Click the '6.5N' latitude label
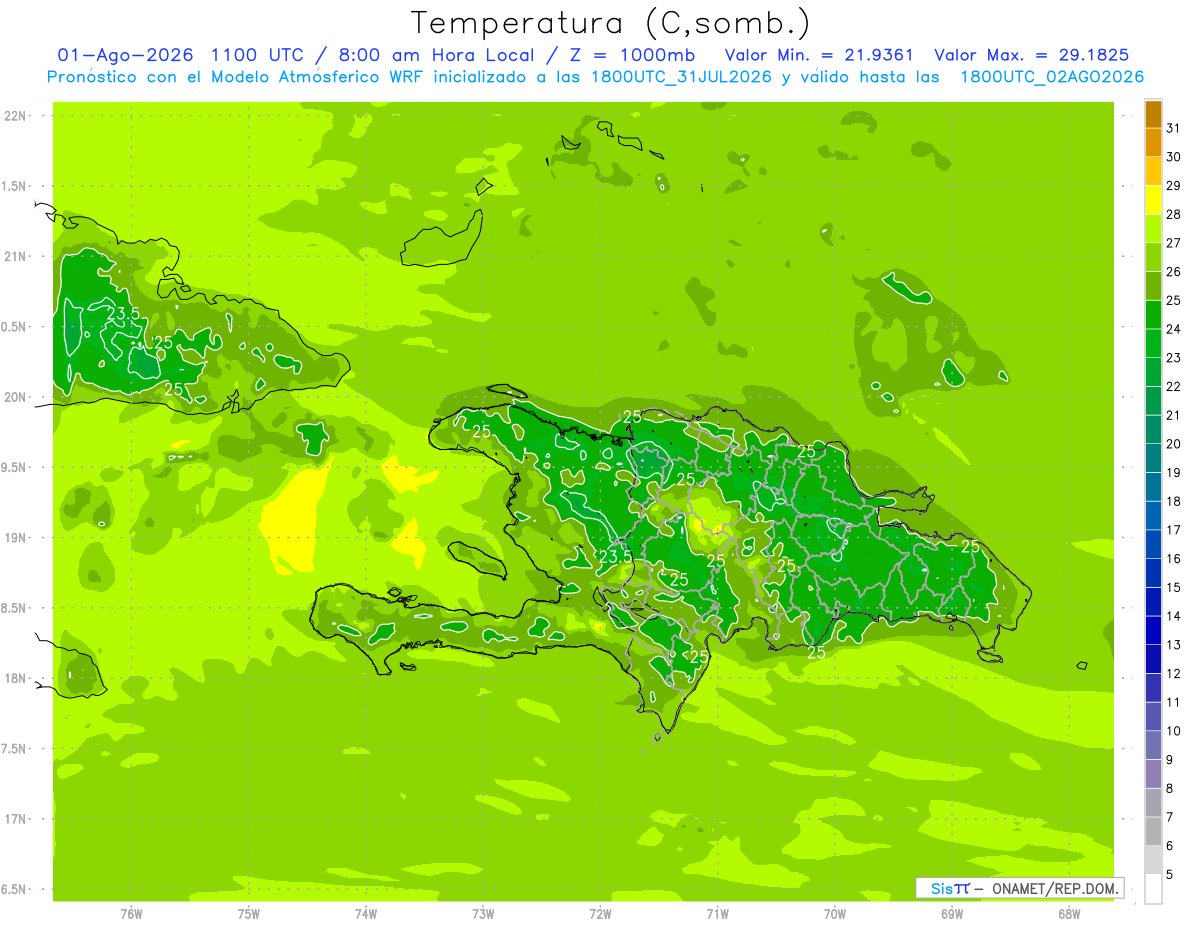The width and height of the screenshot is (1200, 927). (x=14, y=889)
